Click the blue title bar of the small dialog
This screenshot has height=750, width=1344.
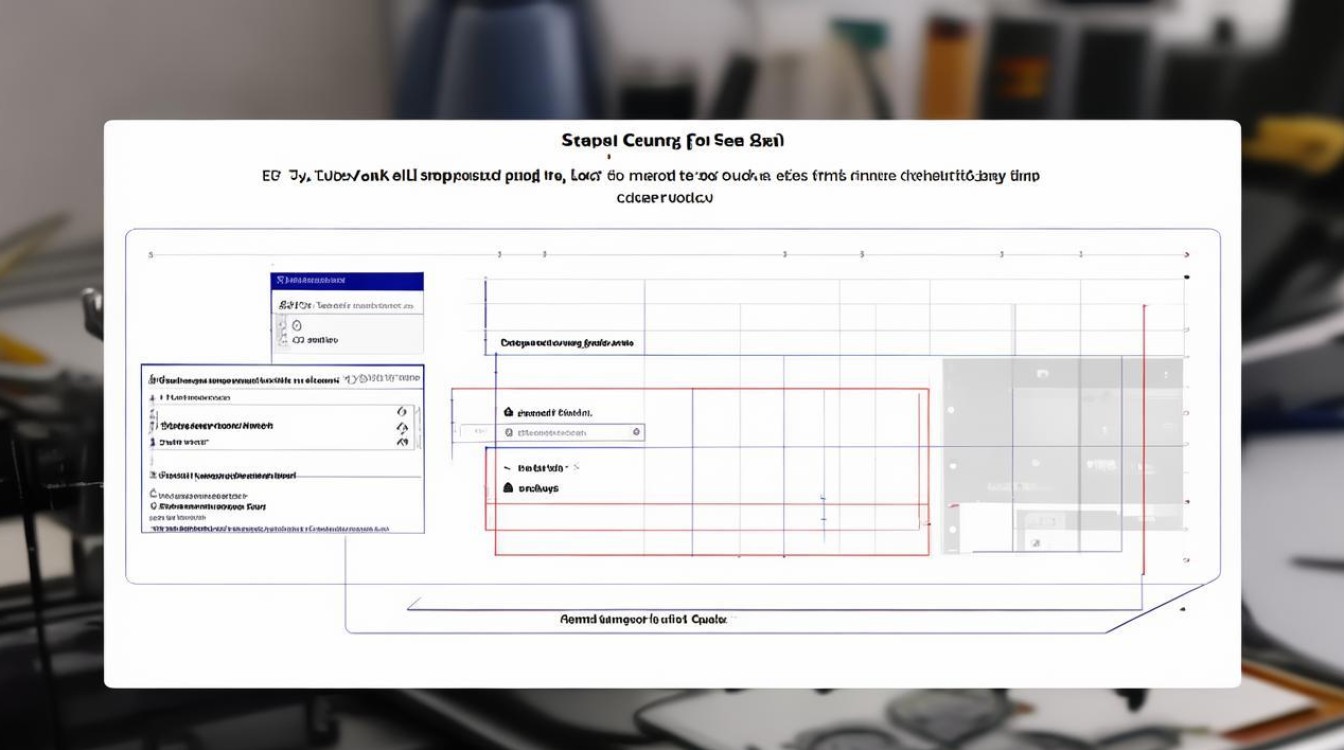(x=347, y=282)
